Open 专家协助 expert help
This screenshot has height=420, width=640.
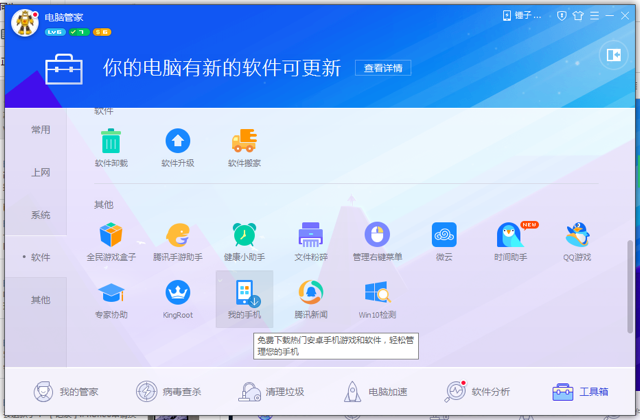(111, 299)
